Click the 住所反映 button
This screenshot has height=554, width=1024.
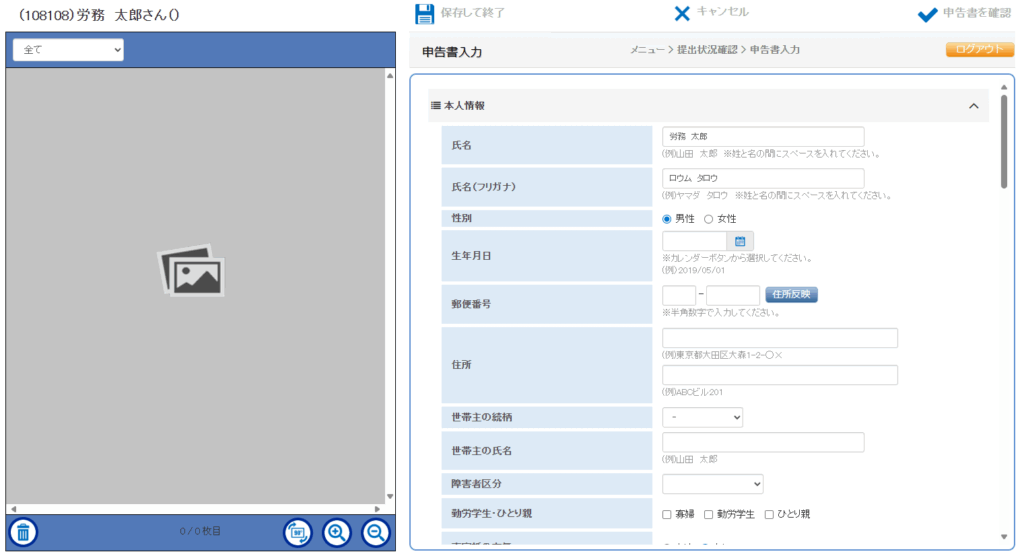pyautogui.click(x=792, y=295)
